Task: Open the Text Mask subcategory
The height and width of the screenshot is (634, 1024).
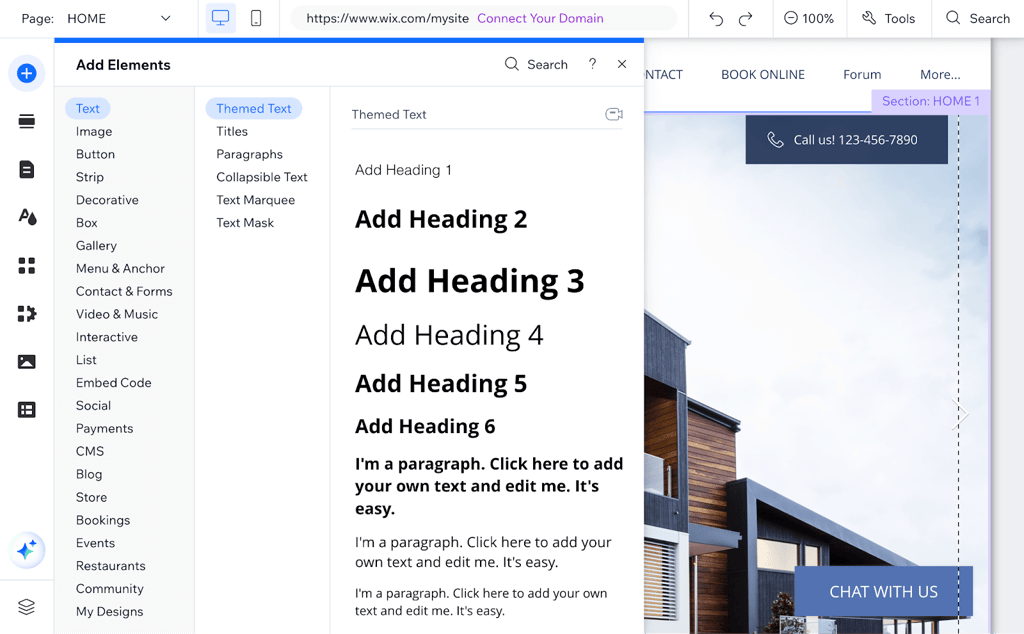Action: click(245, 223)
